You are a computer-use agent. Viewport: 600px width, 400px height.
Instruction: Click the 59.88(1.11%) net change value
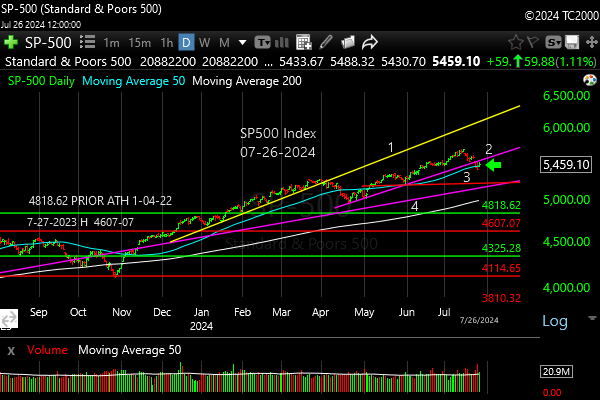(560, 62)
